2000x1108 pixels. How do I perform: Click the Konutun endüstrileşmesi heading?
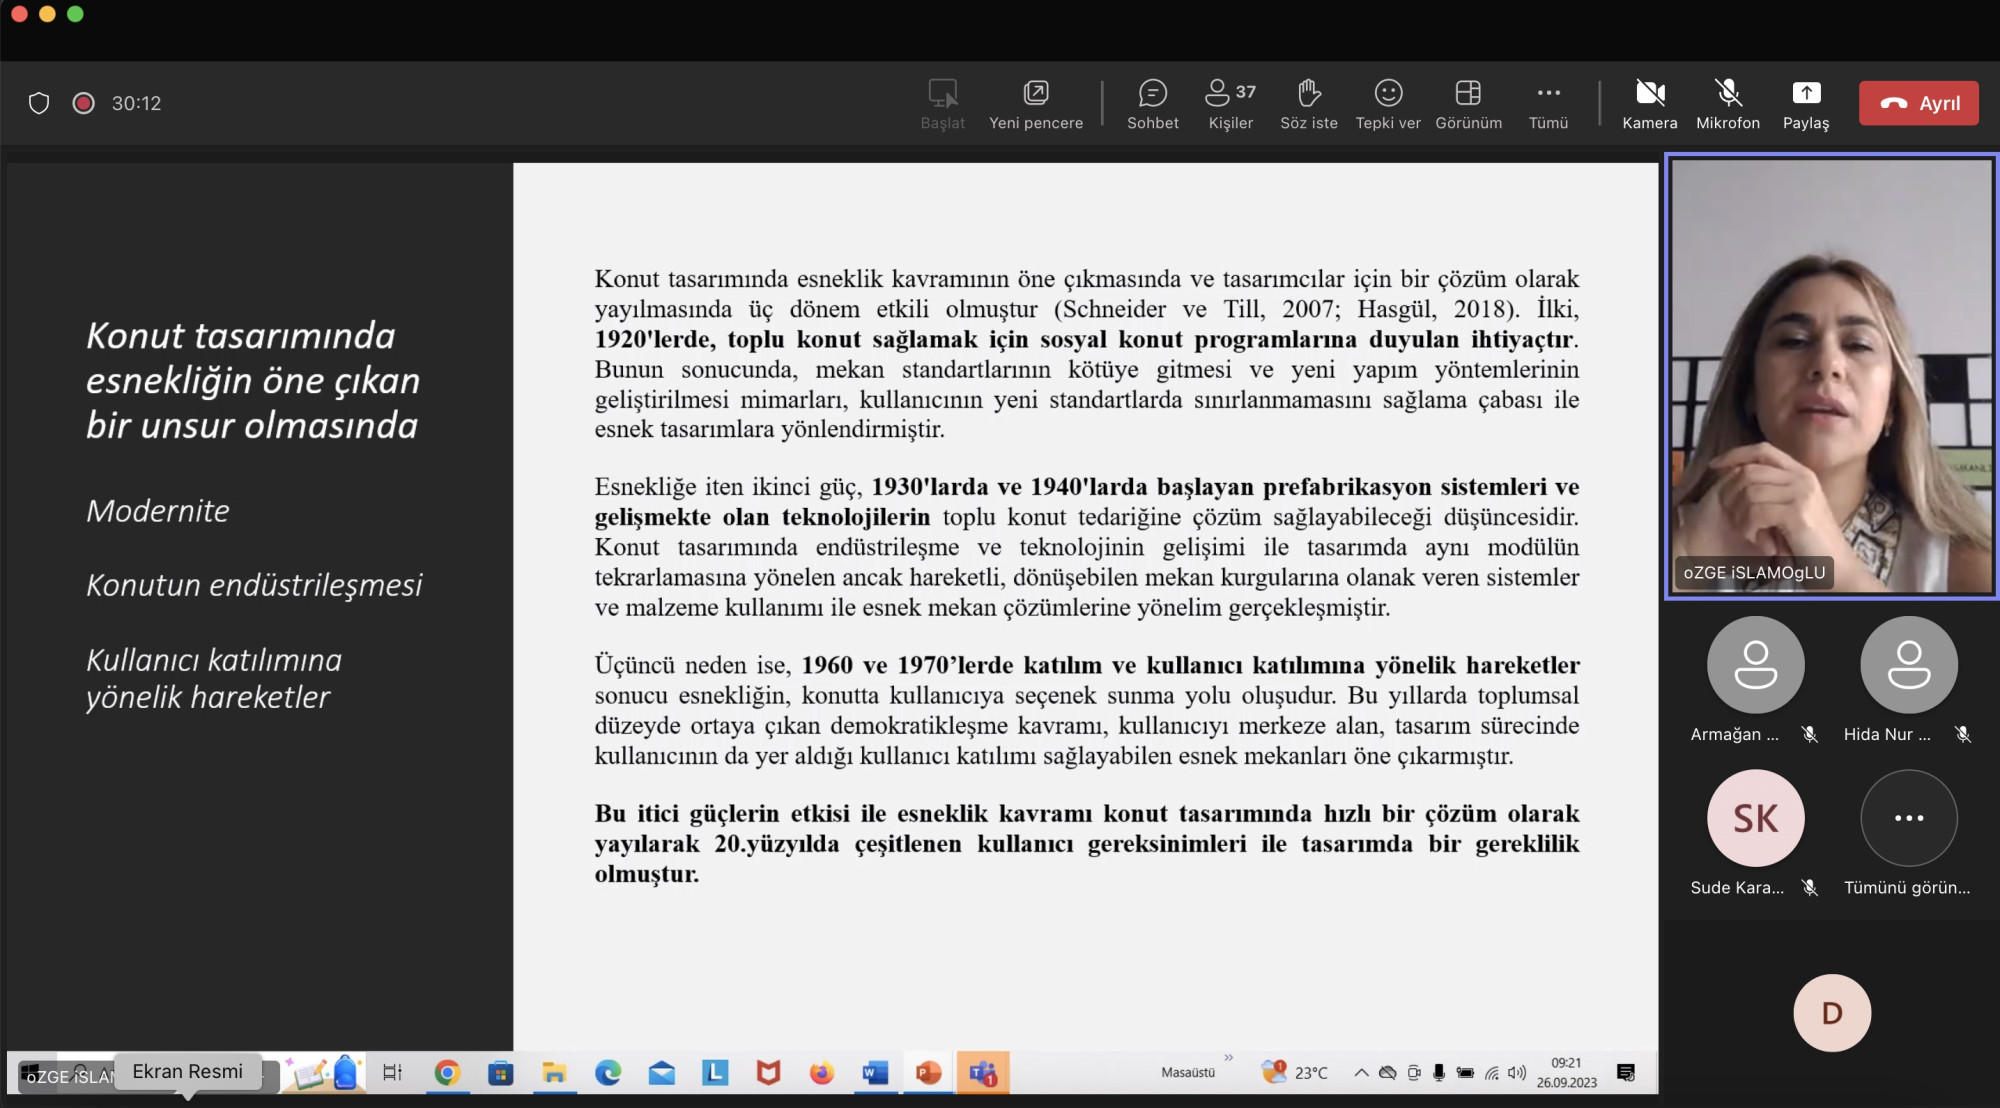tap(254, 585)
